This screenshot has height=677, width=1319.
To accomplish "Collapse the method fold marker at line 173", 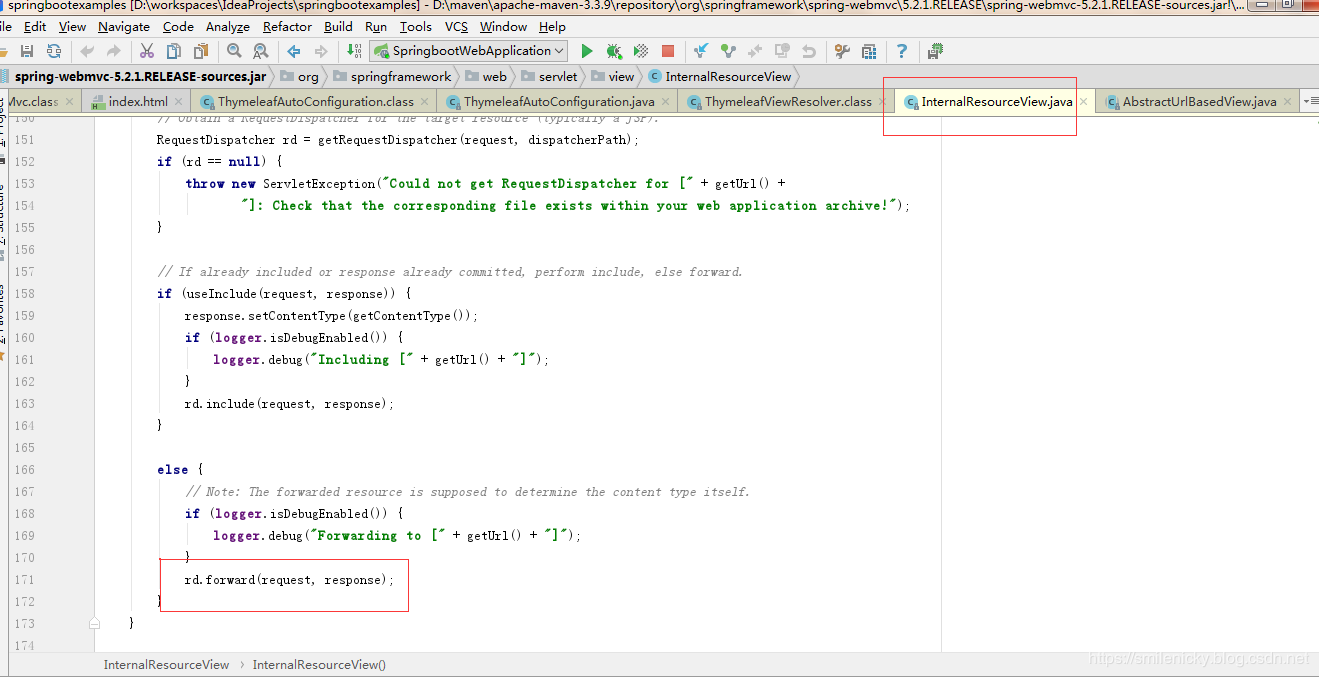I will coord(94,623).
